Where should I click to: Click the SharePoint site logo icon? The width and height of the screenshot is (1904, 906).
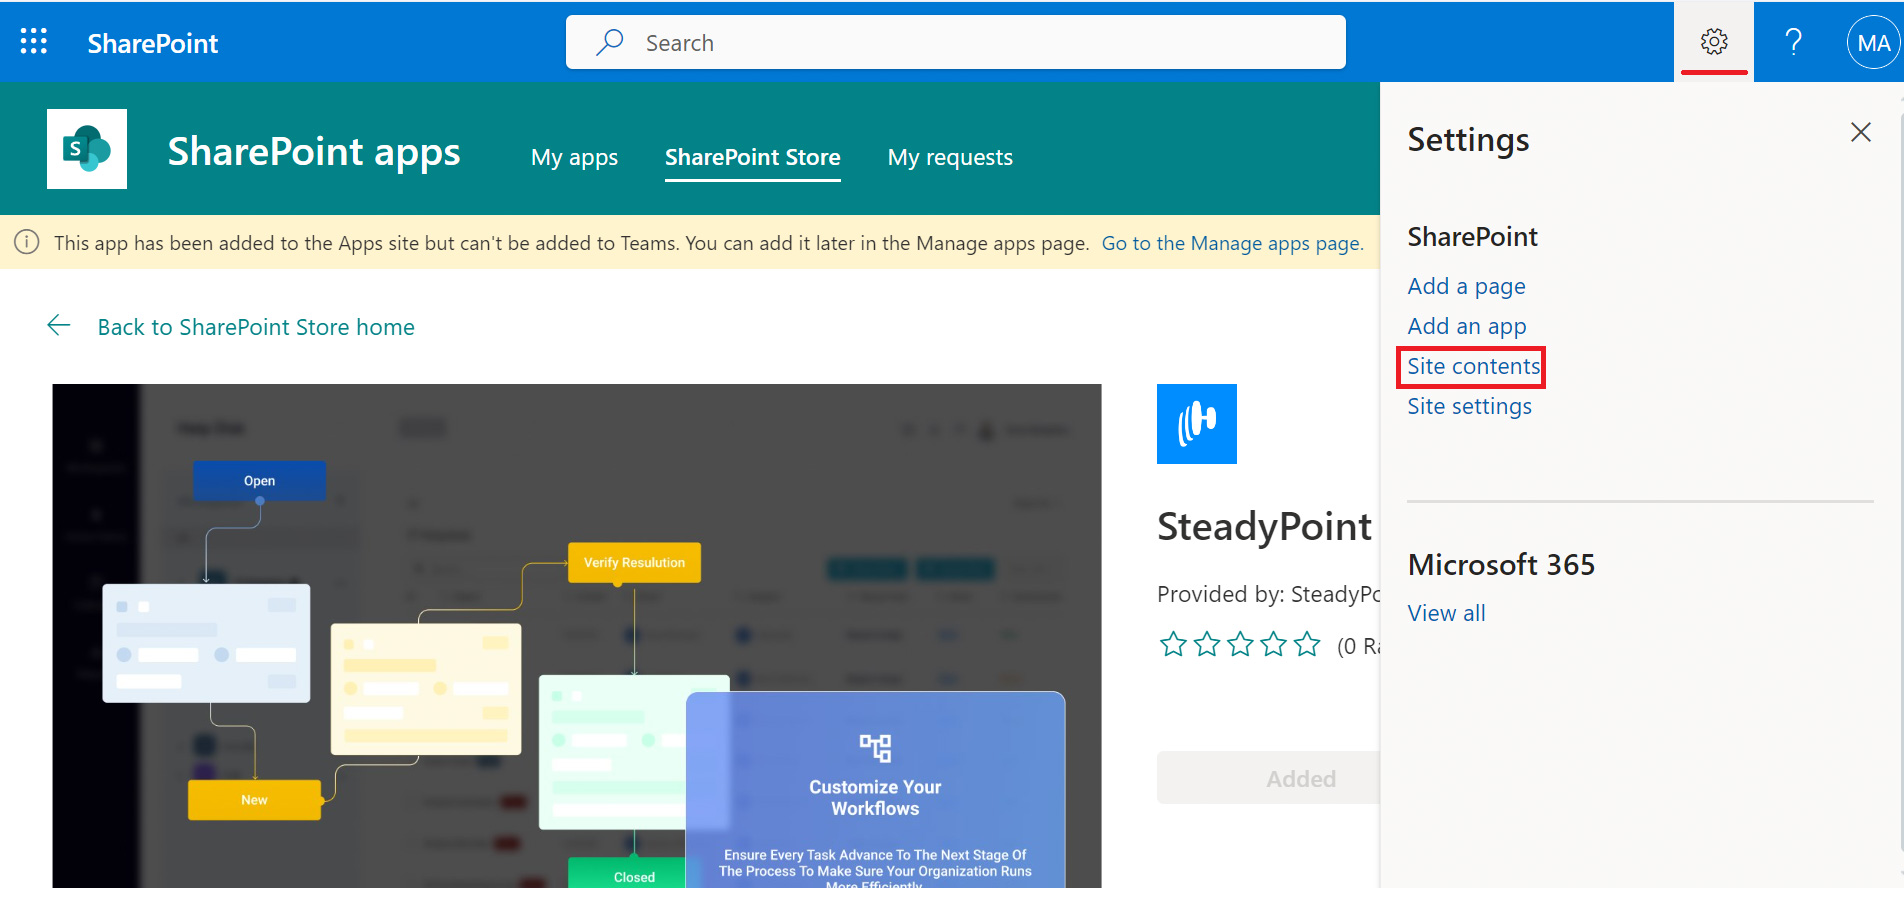pos(87,149)
